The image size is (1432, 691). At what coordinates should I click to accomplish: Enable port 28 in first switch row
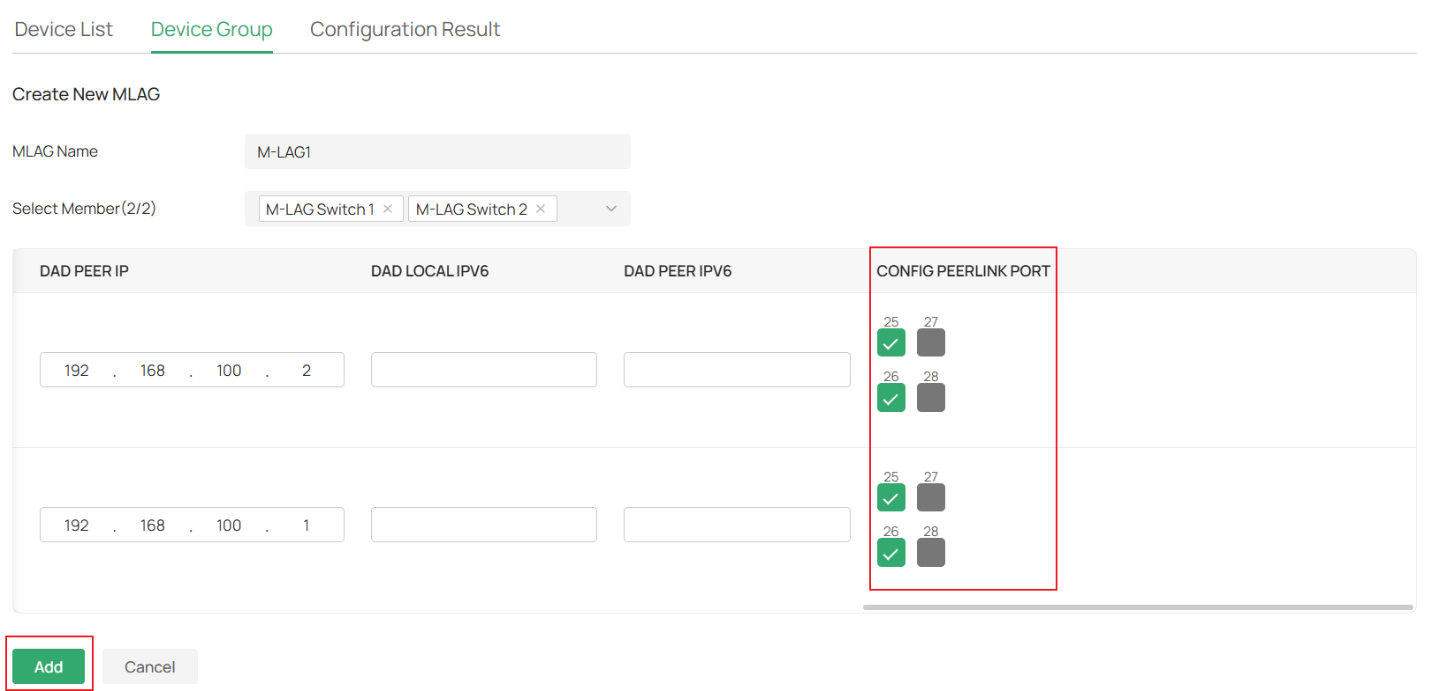tap(931, 398)
